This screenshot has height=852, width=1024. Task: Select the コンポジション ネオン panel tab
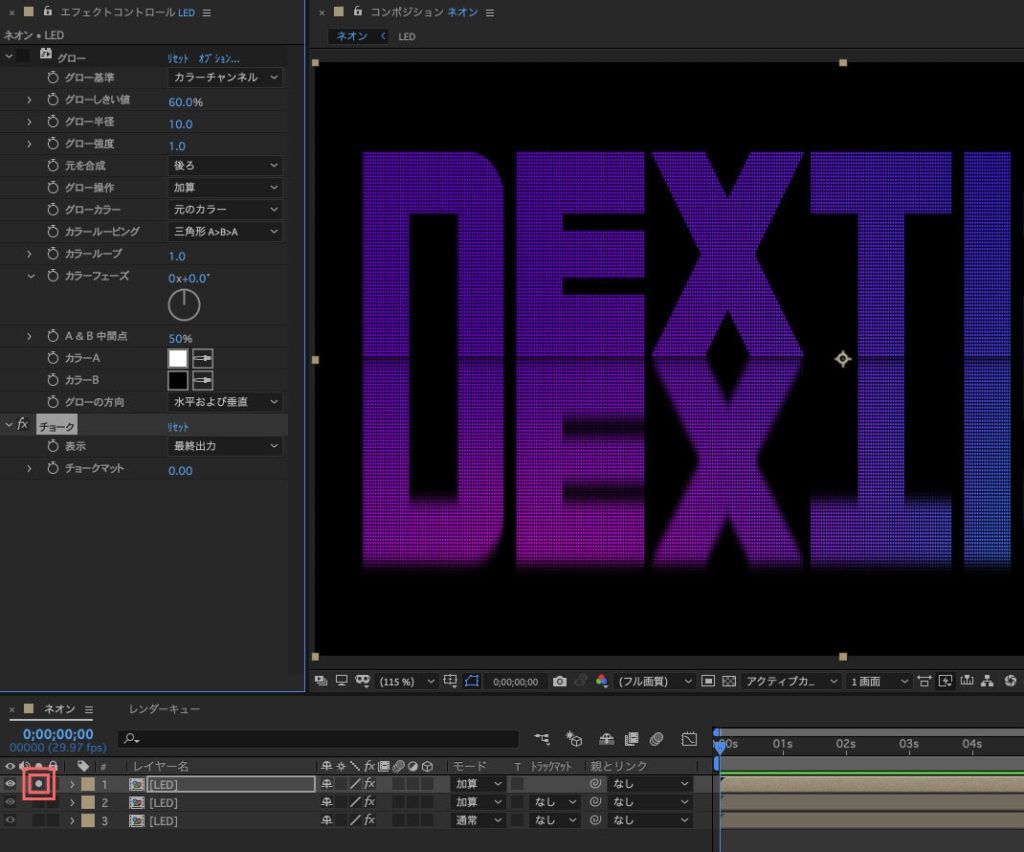tap(424, 12)
